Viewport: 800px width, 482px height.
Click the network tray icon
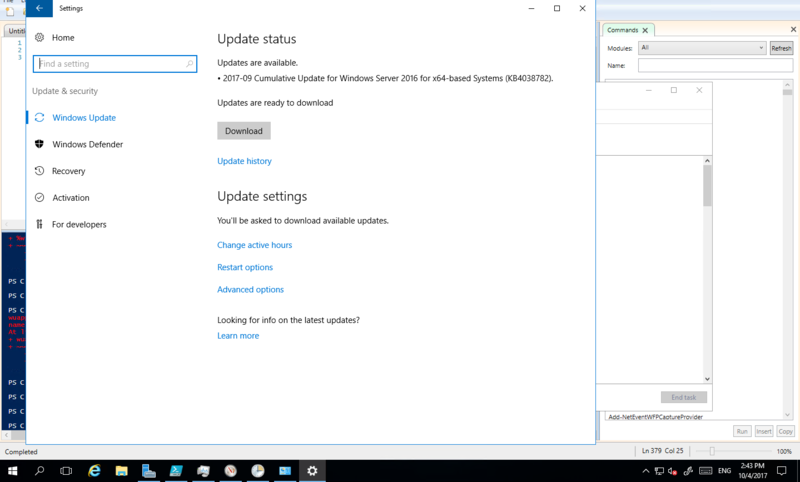[x=659, y=471]
